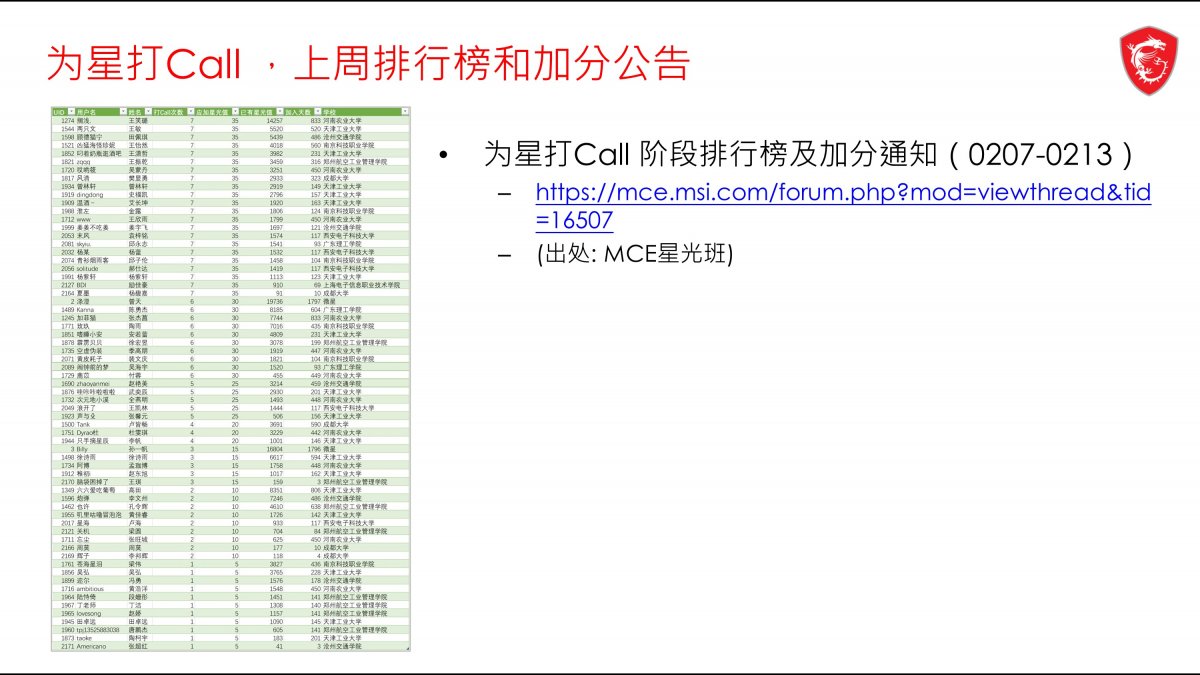Click the star value 8185 cell

click(277, 310)
